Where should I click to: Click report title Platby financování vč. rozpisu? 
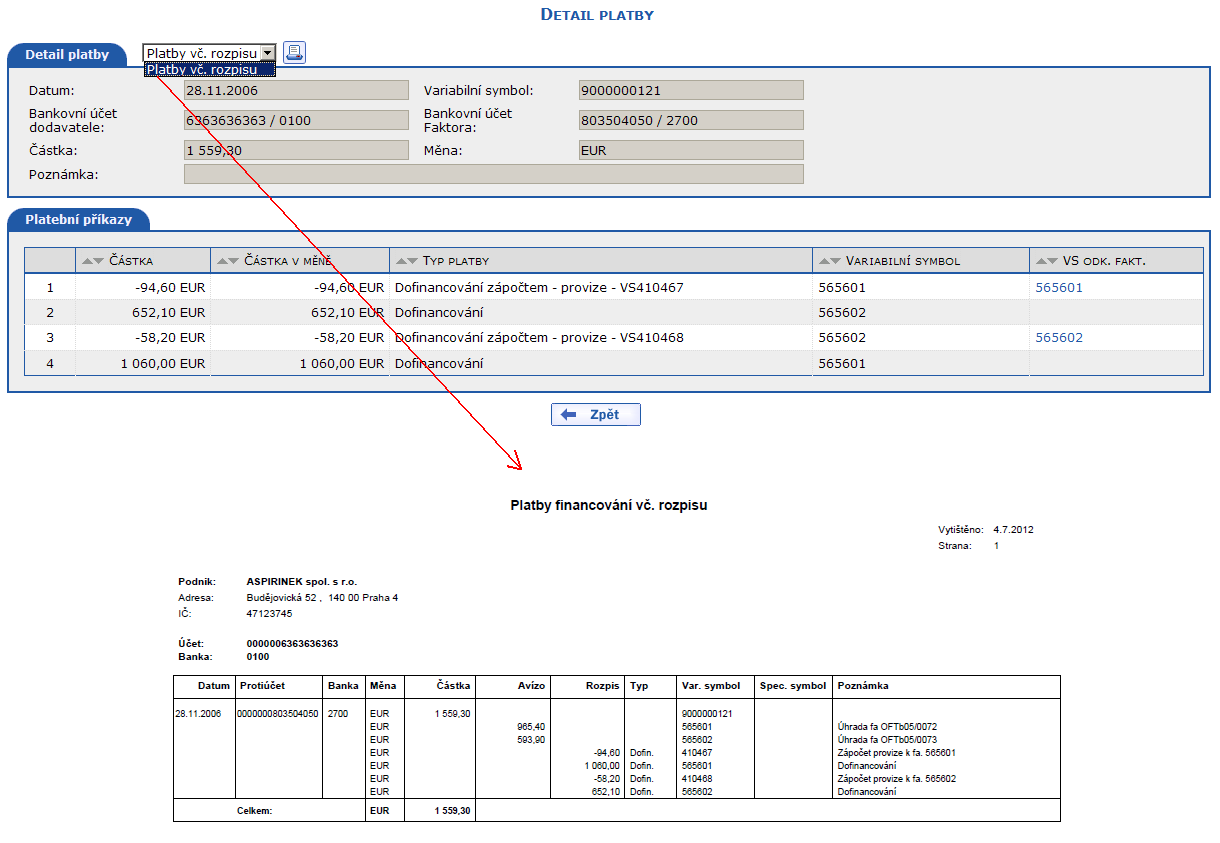point(609,506)
